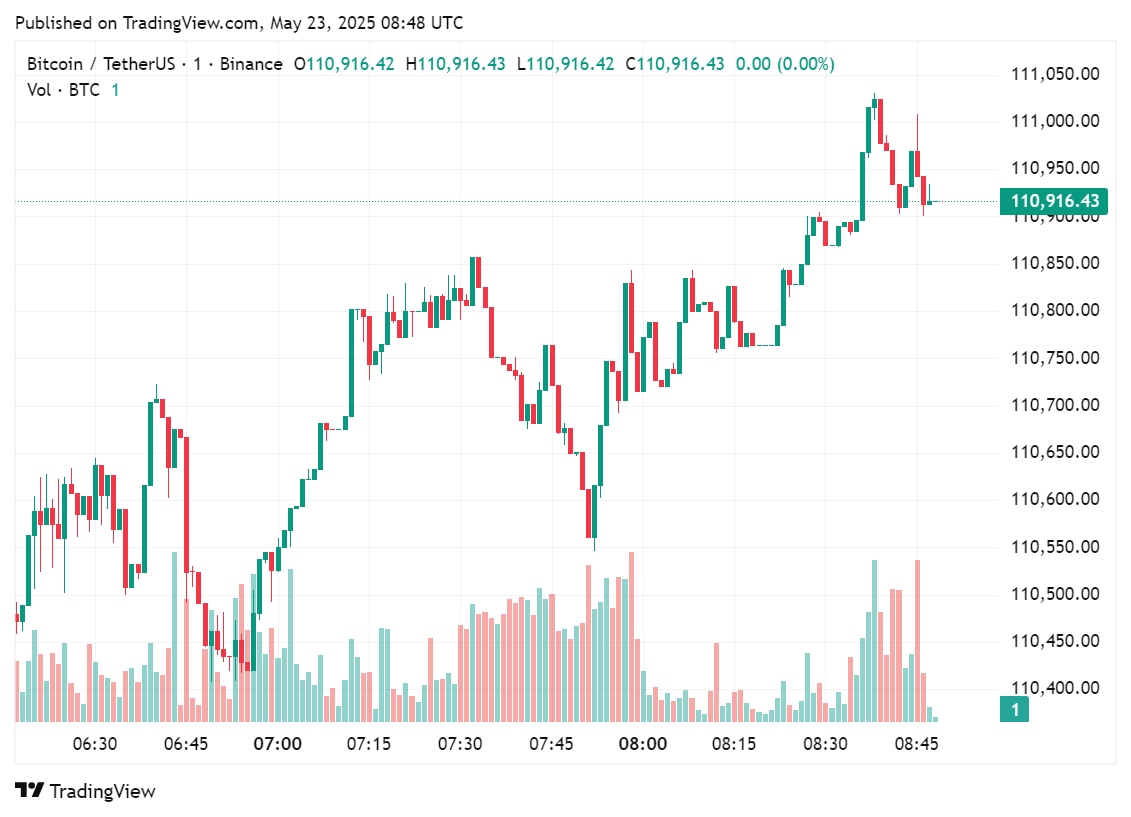Click the high value H110,916.43
This screenshot has width=1131, height=817.
[x=454, y=64]
